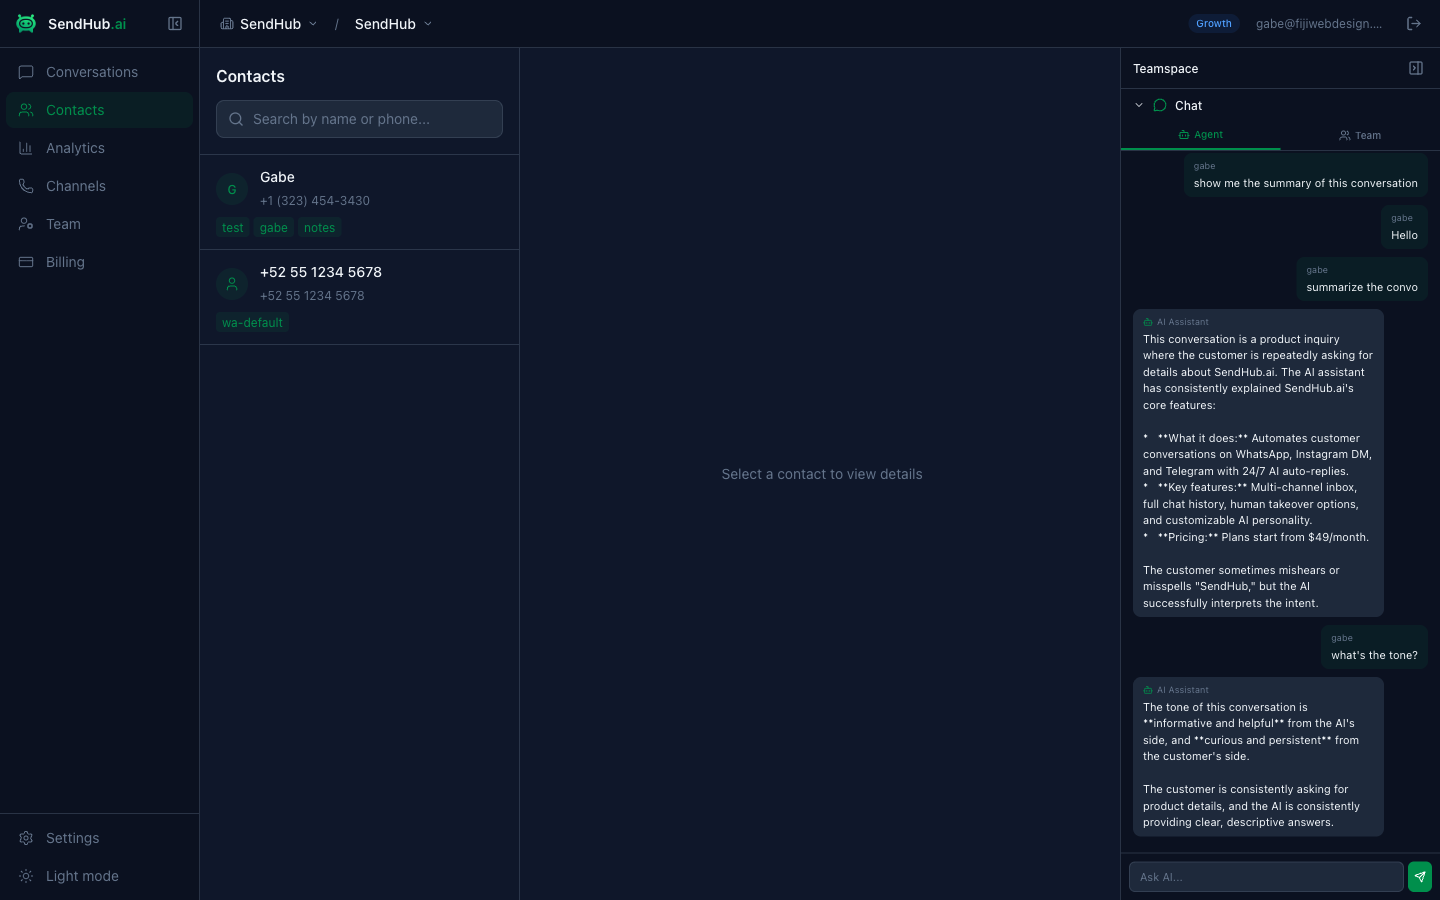The width and height of the screenshot is (1440, 900).
Task: Select the Gabe contact
Action: (359, 202)
